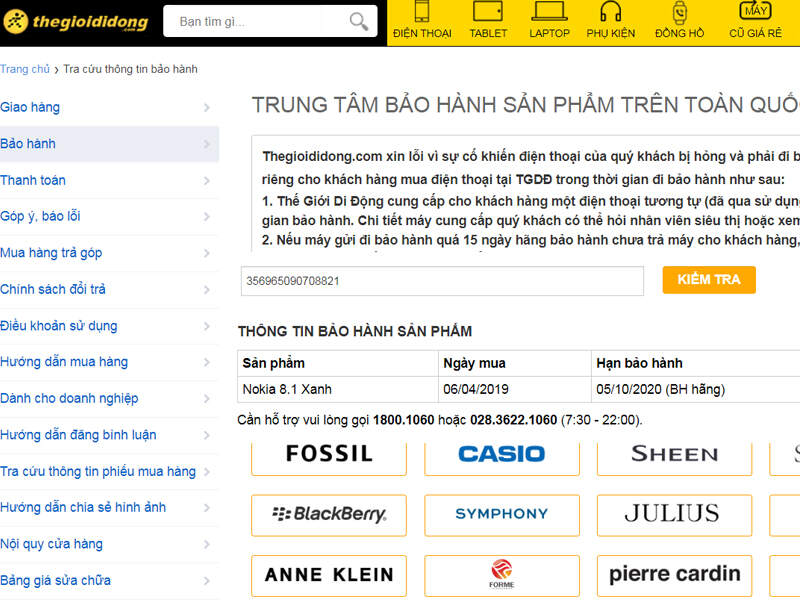
Task: Expand the Chính sách đổi trả arrow
Action: [206, 290]
